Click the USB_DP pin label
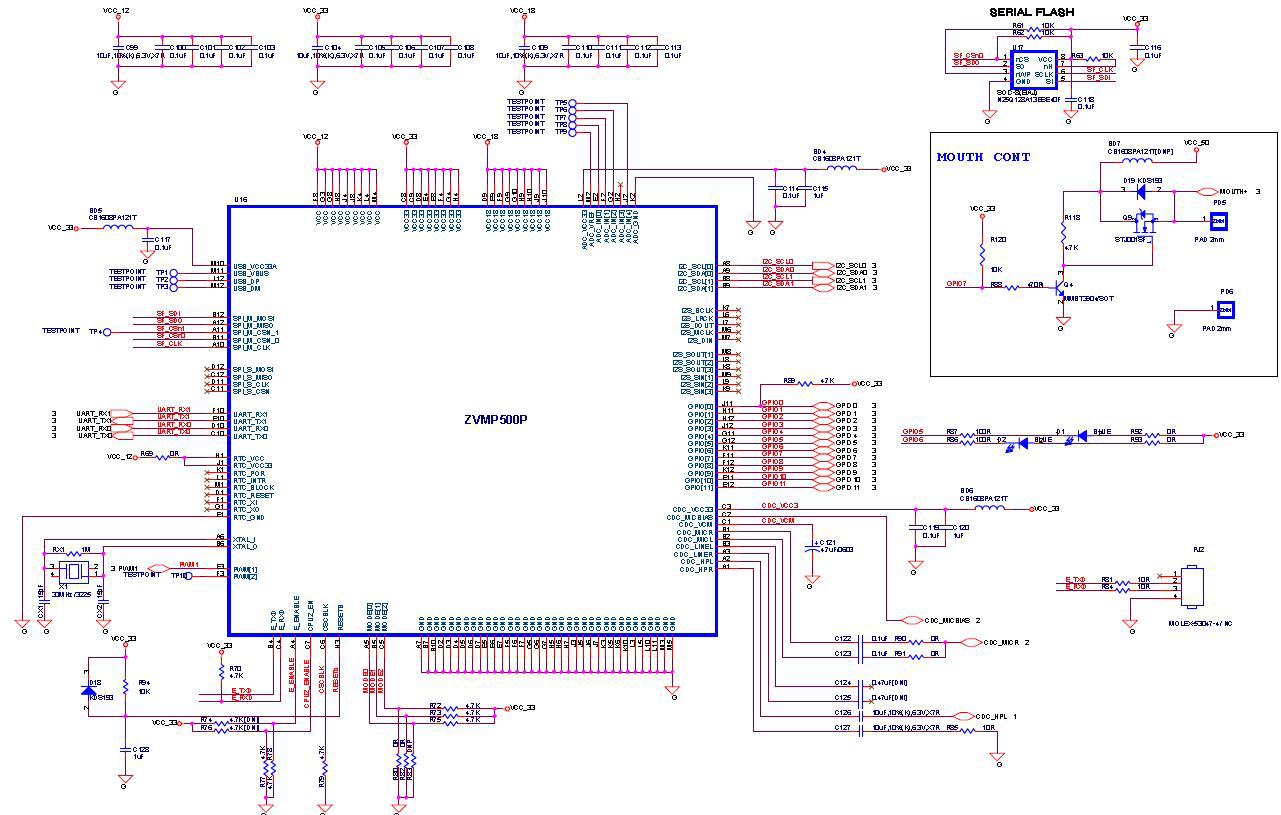1281x815 pixels. pyautogui.click(x=248, y=279)
